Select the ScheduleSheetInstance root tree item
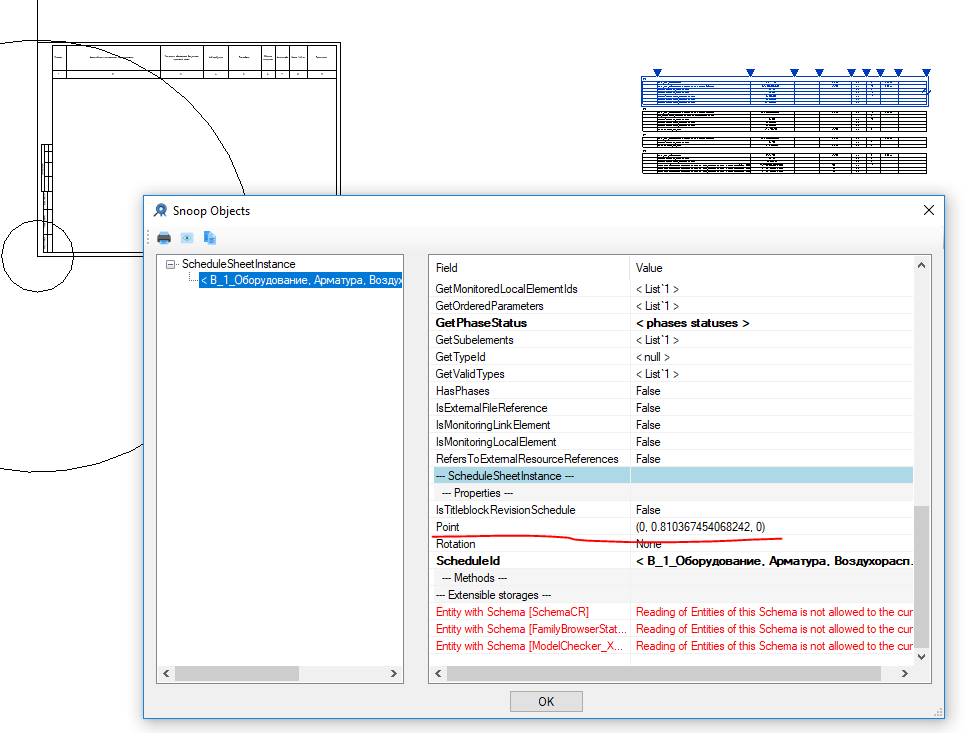This screenshot has height=733, width=968. pyautogui.click(x=238, y=264)
